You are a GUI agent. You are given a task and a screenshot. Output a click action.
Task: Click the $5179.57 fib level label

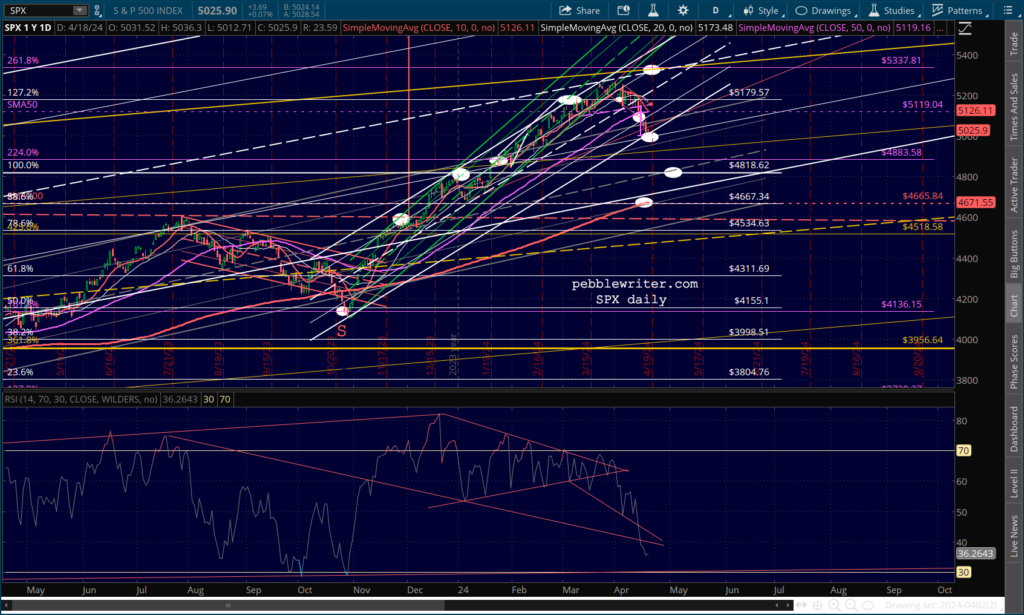coord(749,92)
